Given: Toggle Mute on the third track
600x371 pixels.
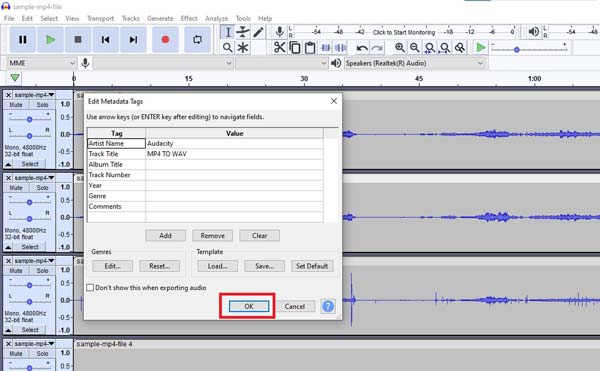Looking at the screenshot, I should click(16, 270).
